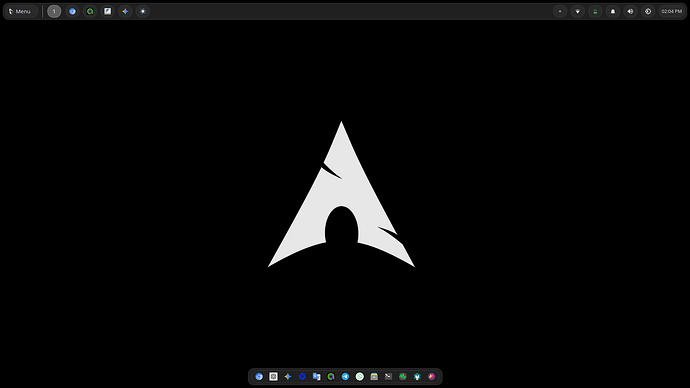Open the file manager from the dock

point(374,377)
